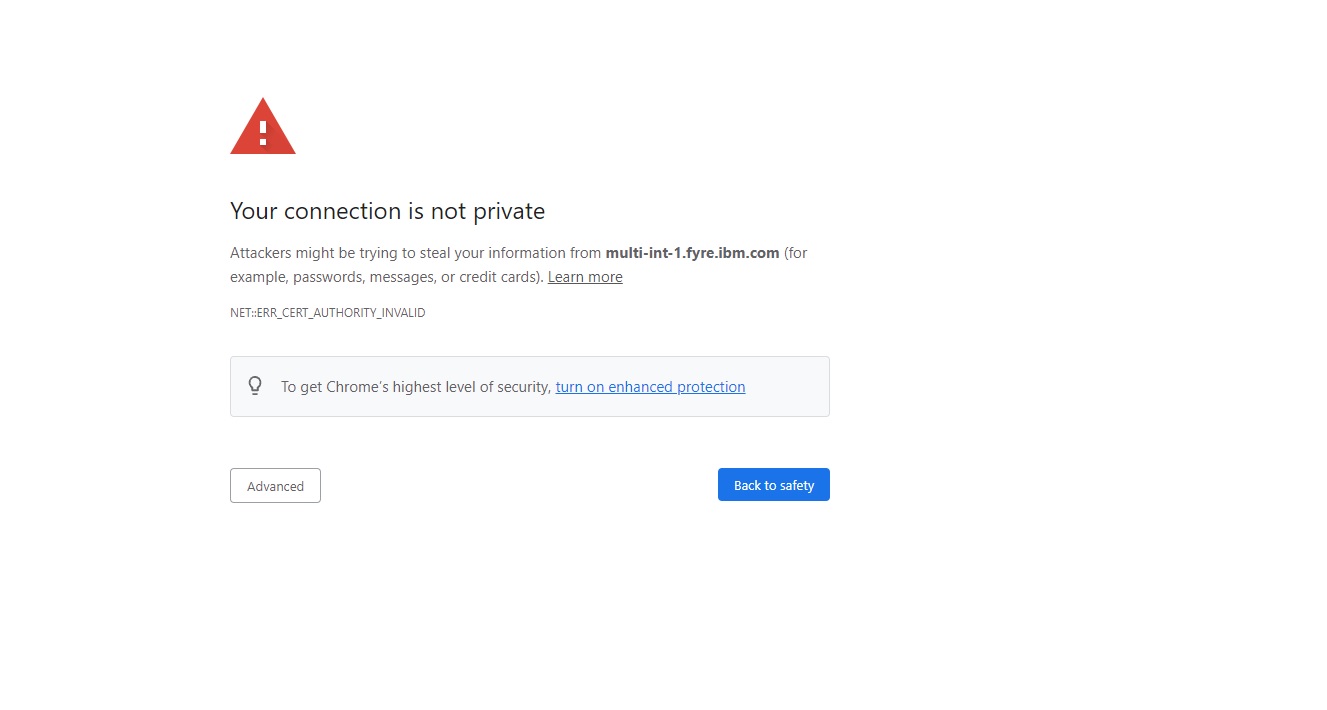Click the white exclamation mark inside the triangle

(263, 132)
